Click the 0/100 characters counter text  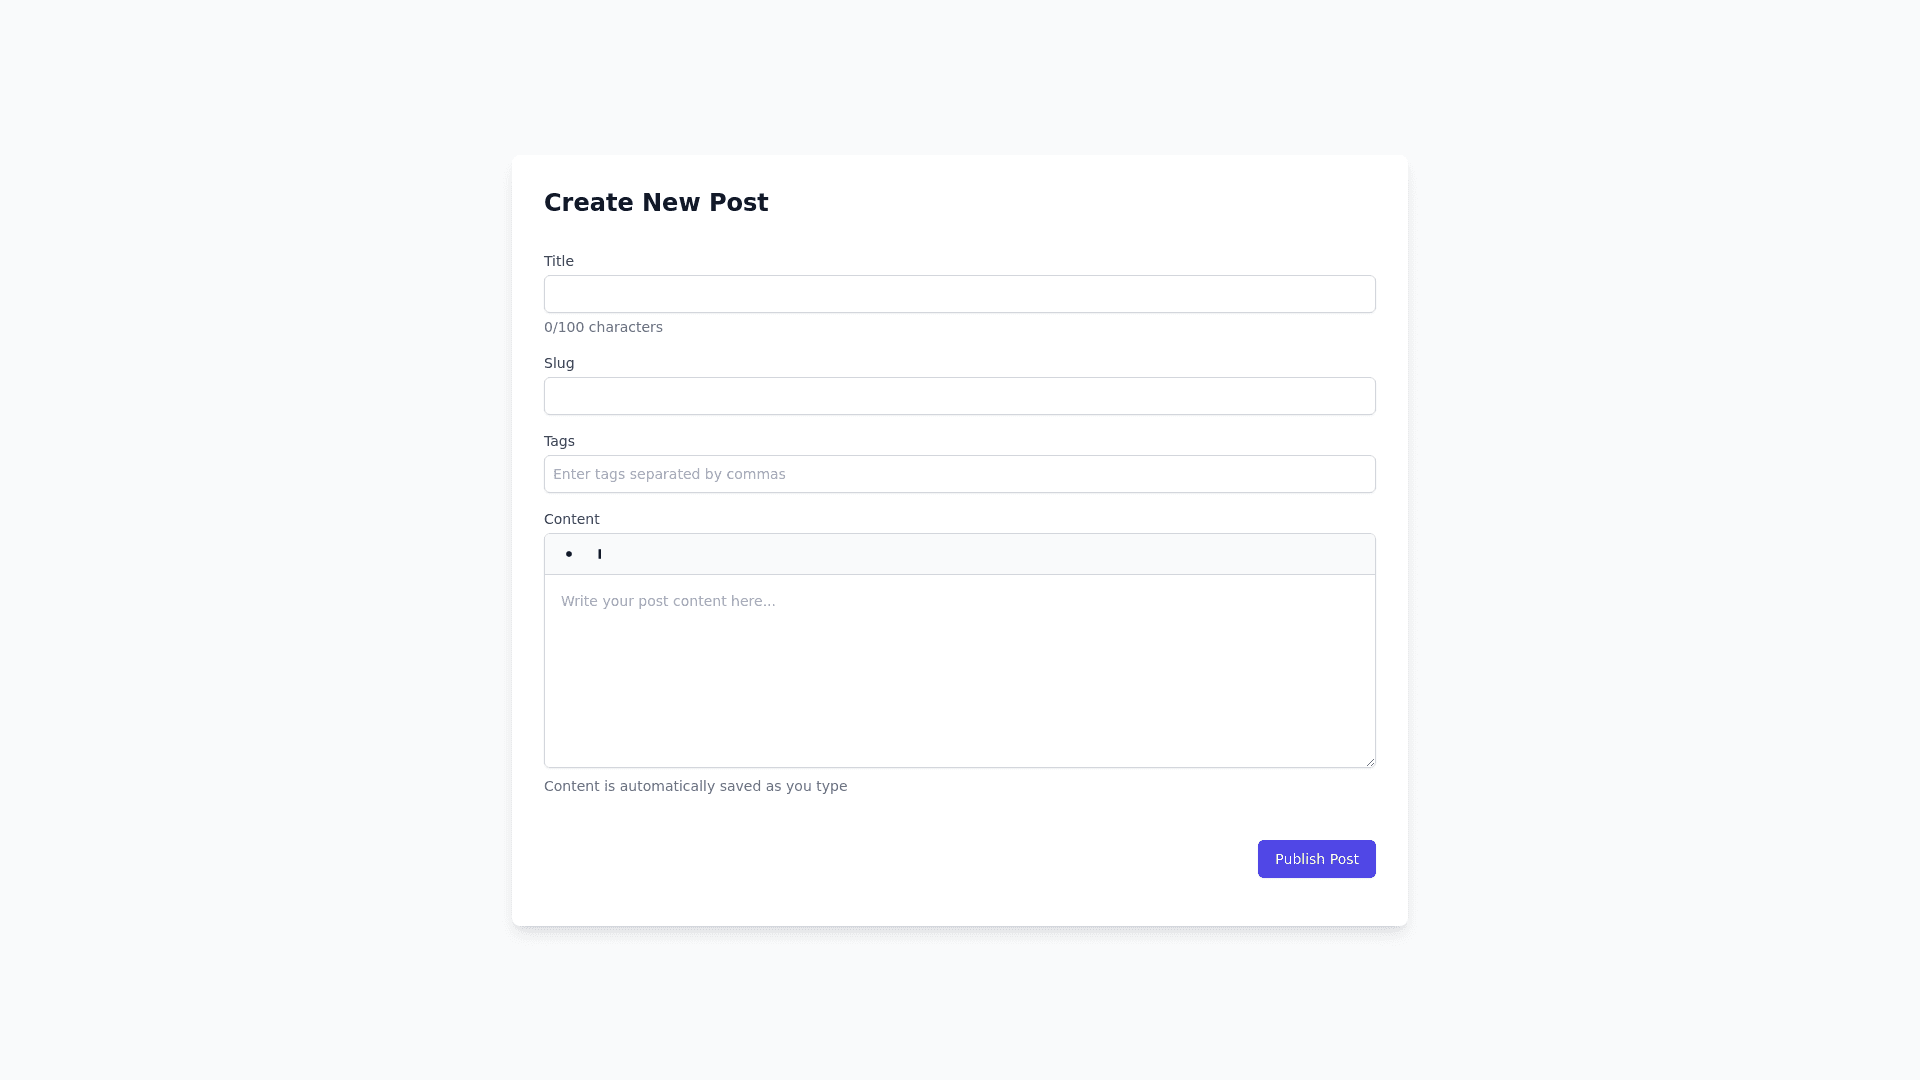603,327
